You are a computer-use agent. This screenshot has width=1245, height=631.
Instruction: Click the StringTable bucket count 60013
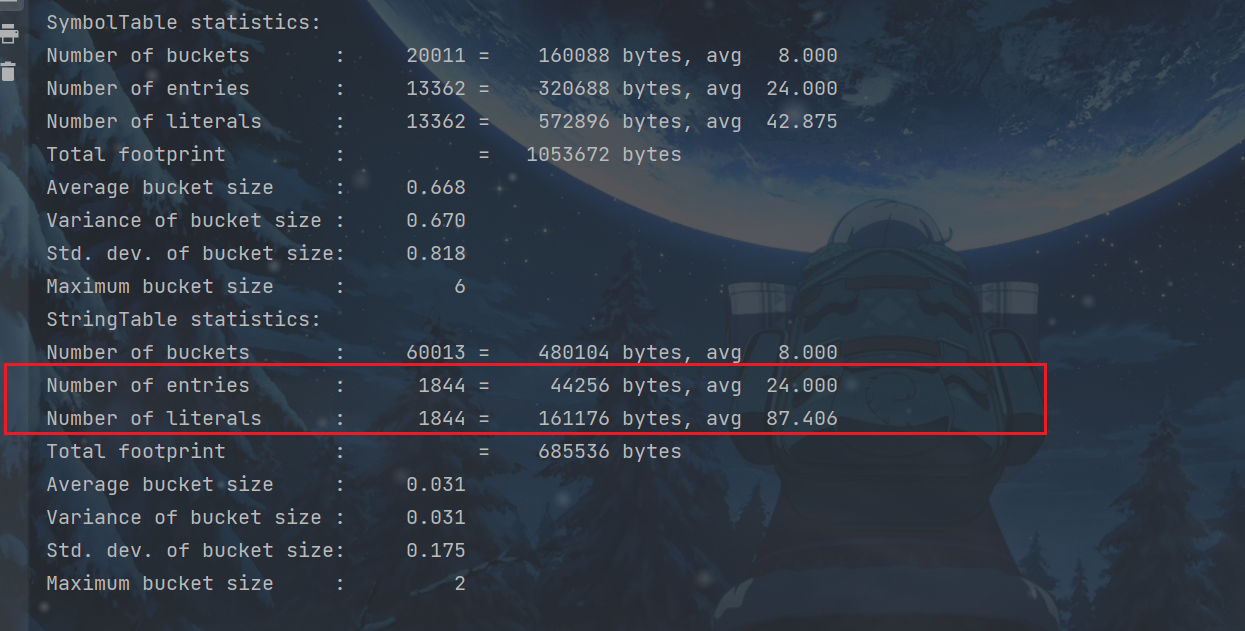pyautogui.click(x=435, y=352)
